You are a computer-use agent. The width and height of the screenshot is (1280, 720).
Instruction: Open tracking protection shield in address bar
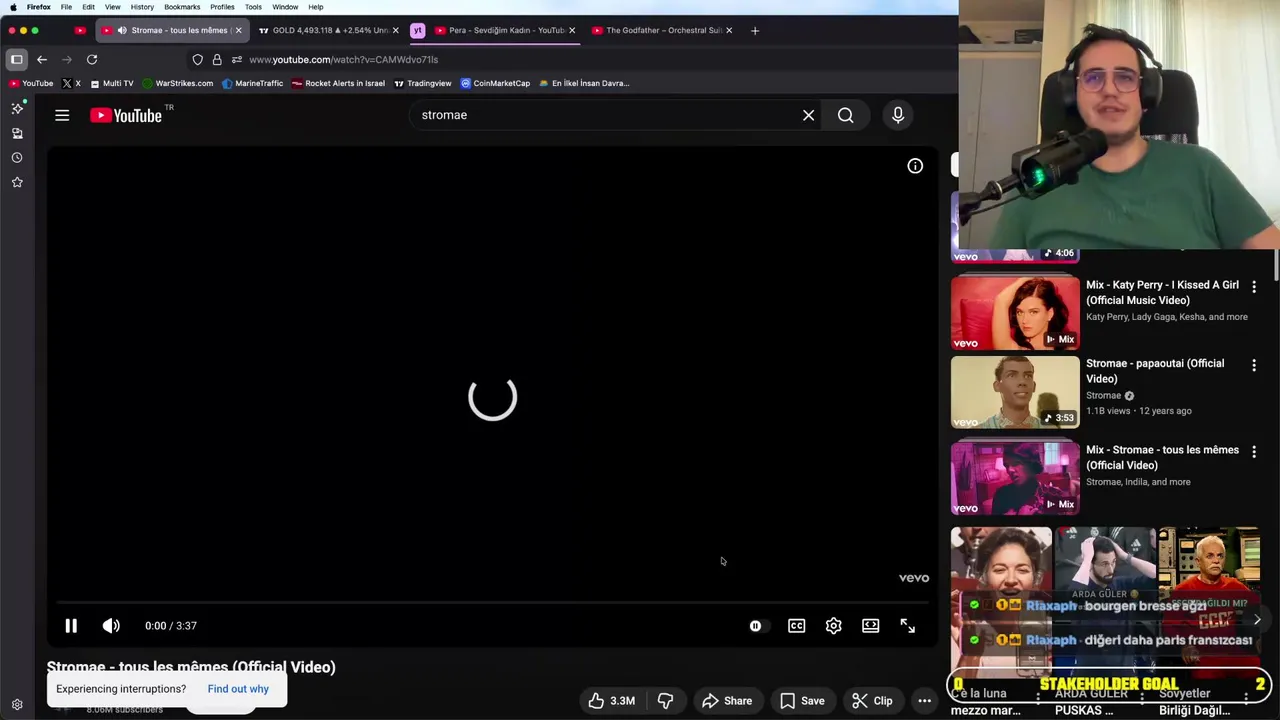click(197, 60)
